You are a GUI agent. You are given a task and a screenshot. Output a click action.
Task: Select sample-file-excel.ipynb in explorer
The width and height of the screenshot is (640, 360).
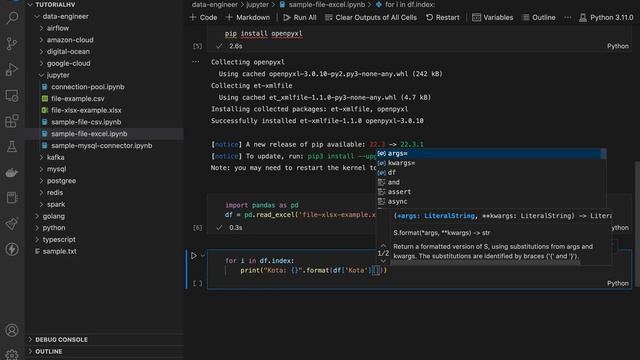click(x=104, y=134)
